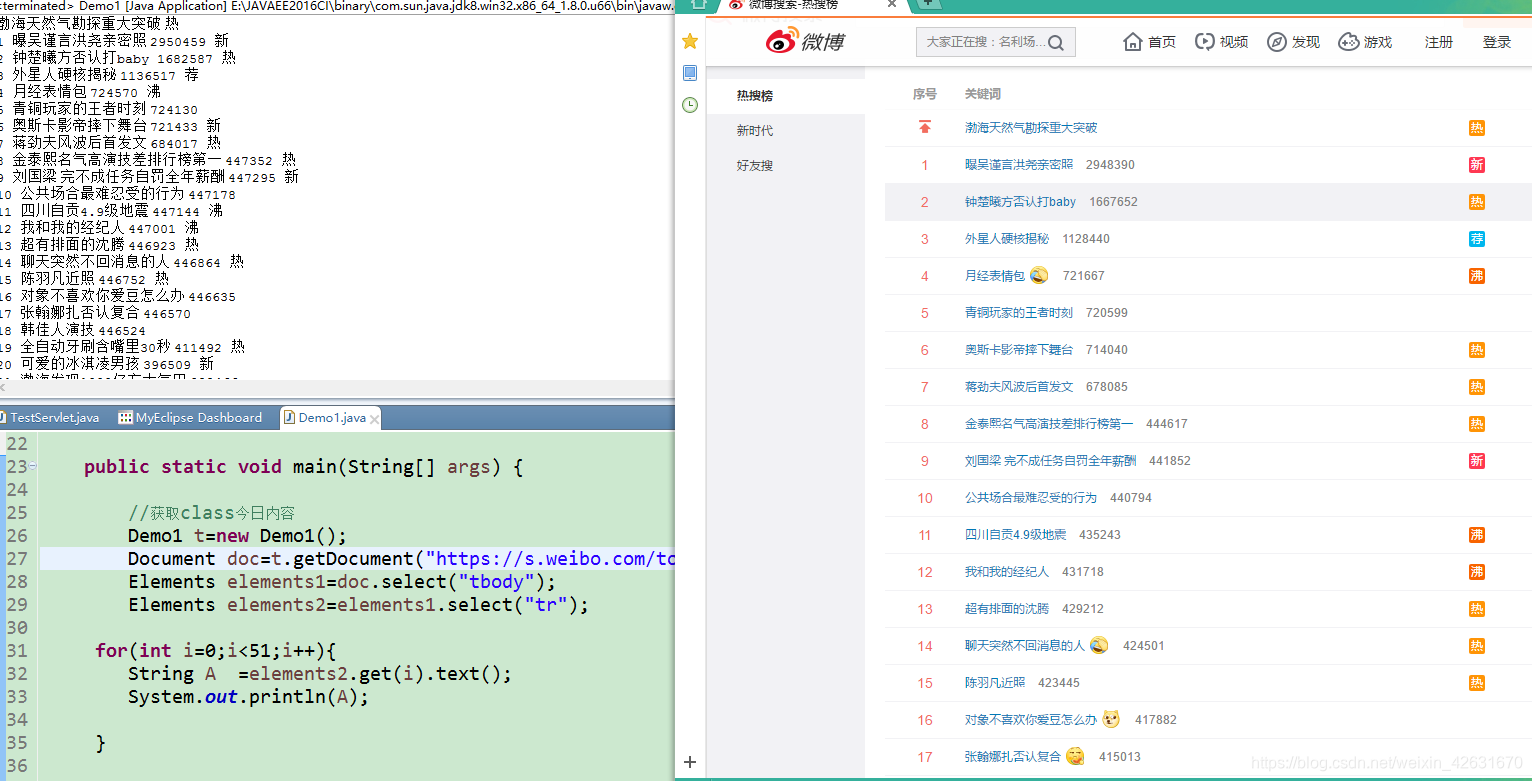Click emoji next to 张翰娜扎否认复合

[1075, 756]
